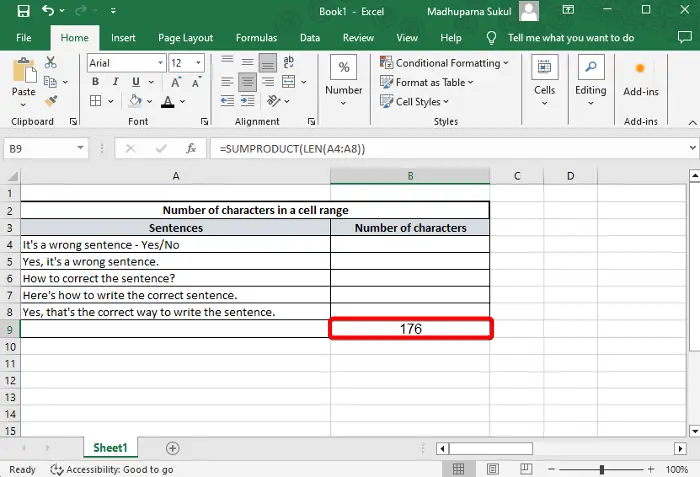Click the Copy icon
This screenshot has width=700, height=477.
(50, 82)
